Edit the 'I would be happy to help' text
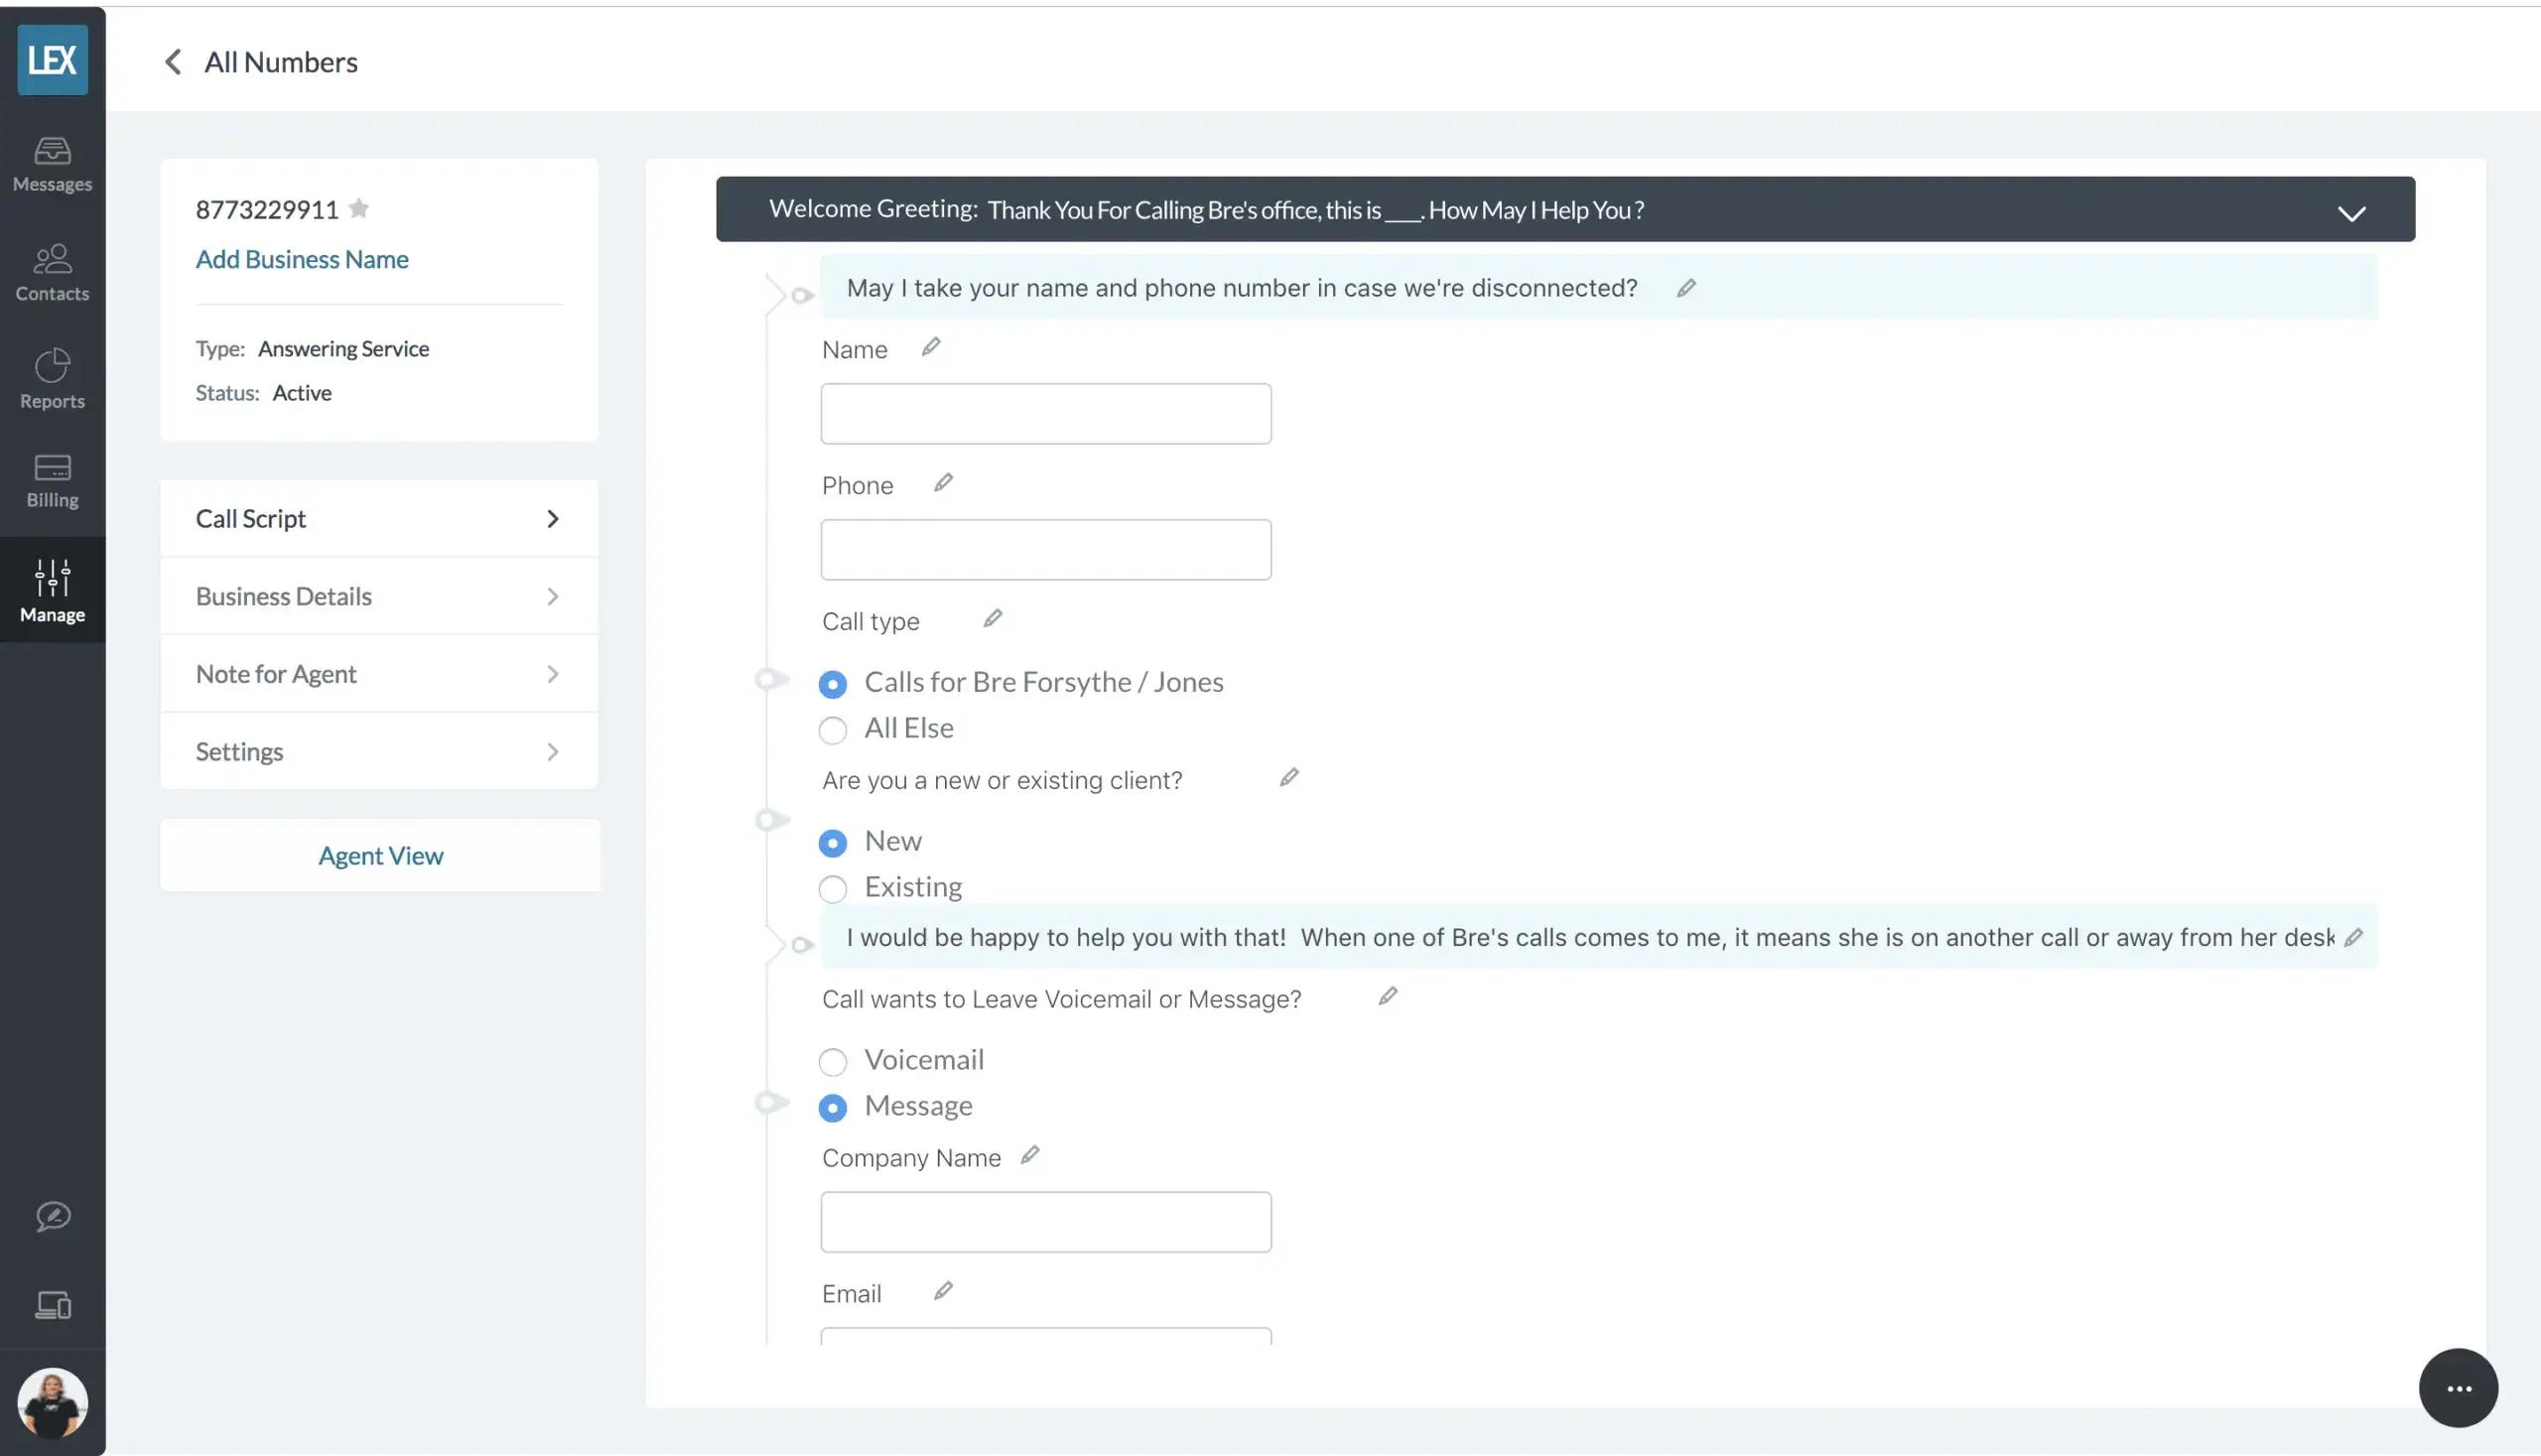 (x=2354, y=937)
